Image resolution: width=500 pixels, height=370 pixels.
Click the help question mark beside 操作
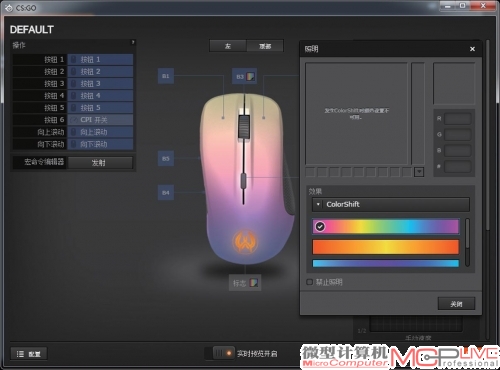133,42
